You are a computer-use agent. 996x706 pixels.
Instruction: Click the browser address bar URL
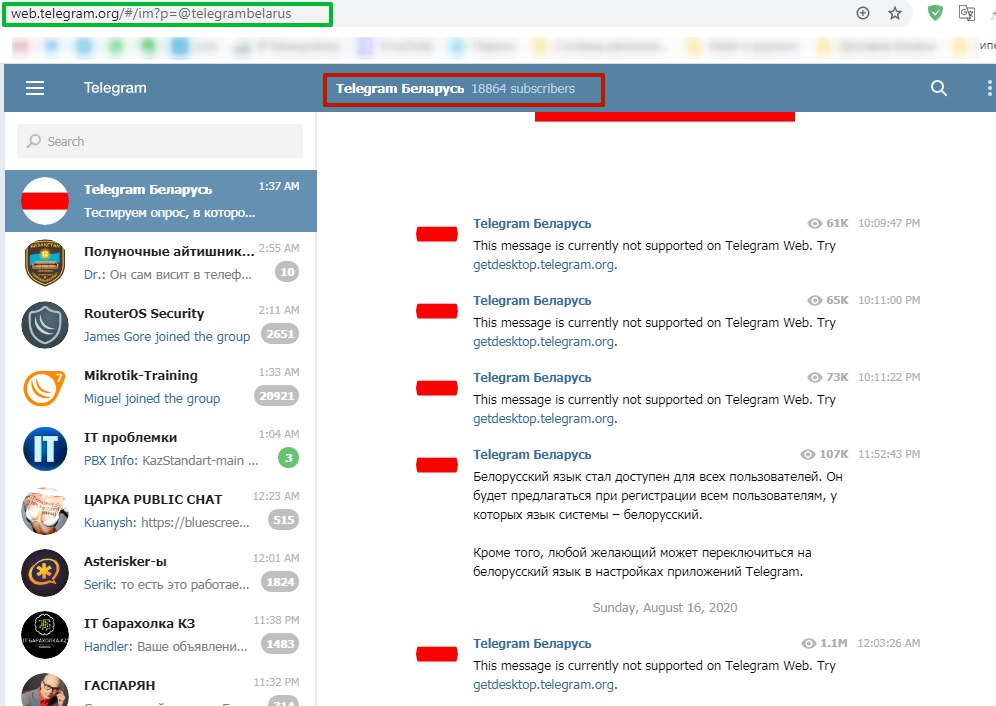click(x=151, y=13)
